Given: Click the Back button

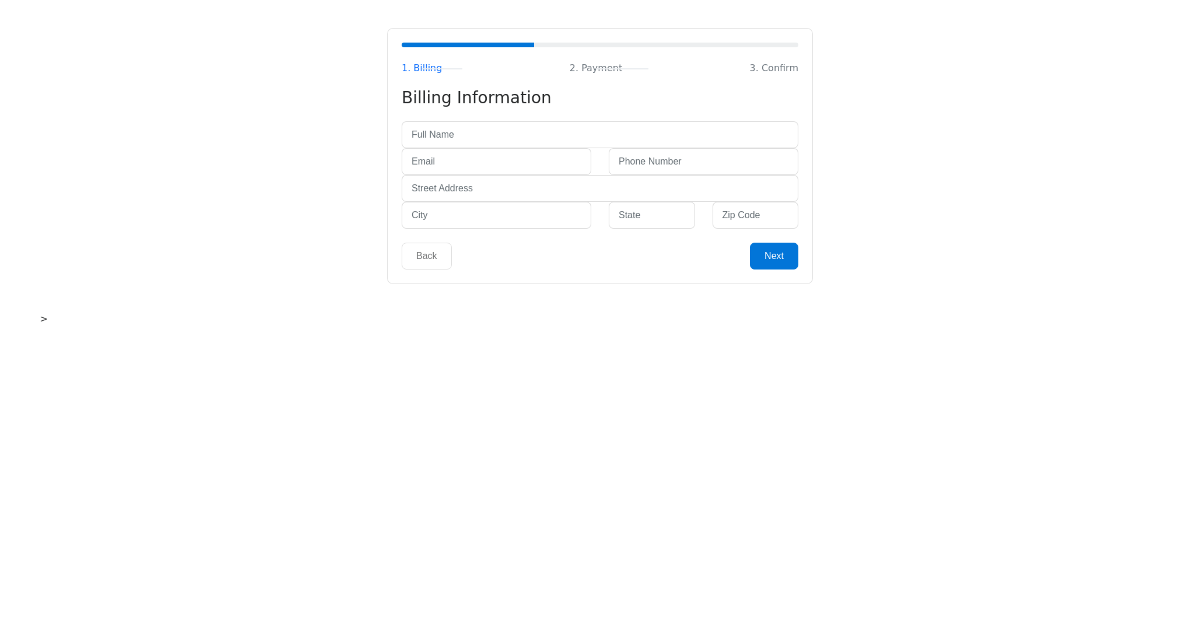Looking at the screenshot, I should coord(426,255).
